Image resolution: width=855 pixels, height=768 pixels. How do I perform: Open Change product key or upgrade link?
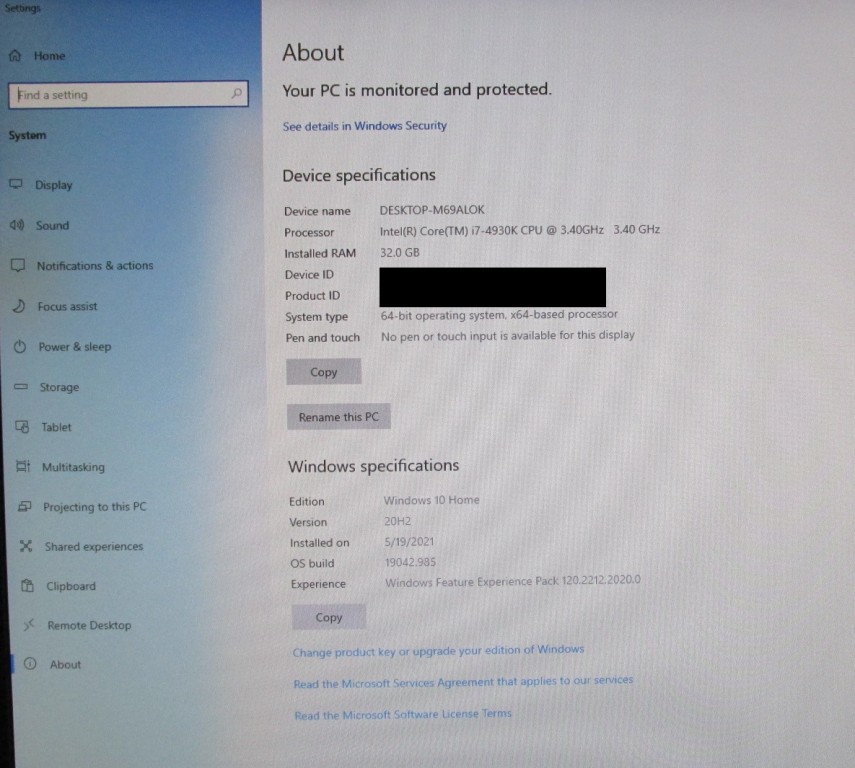pos(438,651)
